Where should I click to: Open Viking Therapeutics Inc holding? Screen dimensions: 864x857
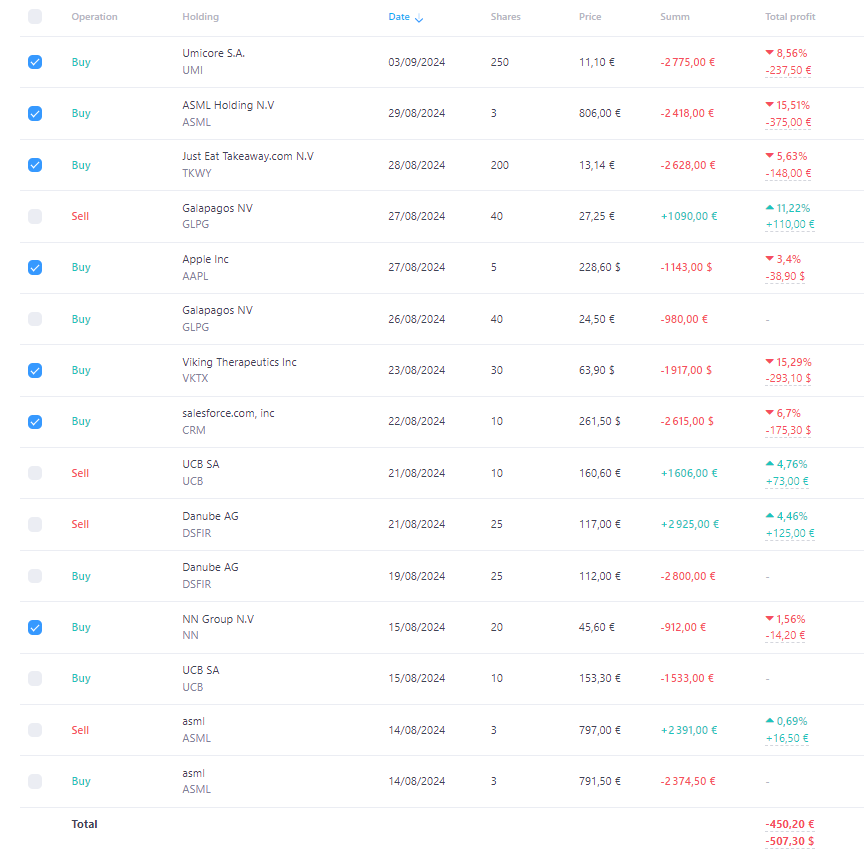pos(239,362)
